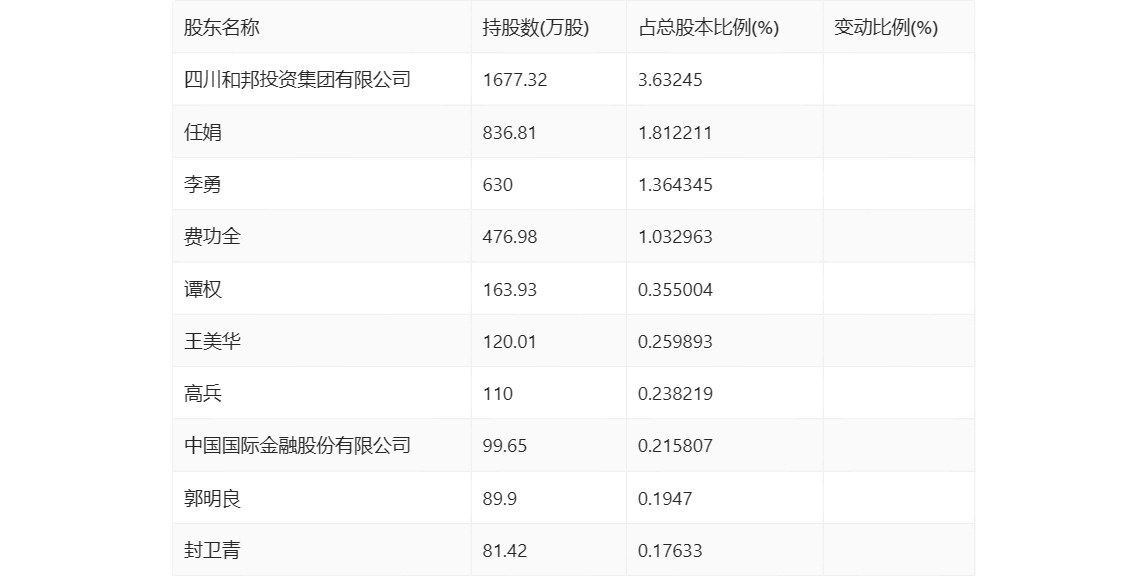Select the value 1677.32
Viewport: 1148px width, 576px height.
(x=515, y=80)
